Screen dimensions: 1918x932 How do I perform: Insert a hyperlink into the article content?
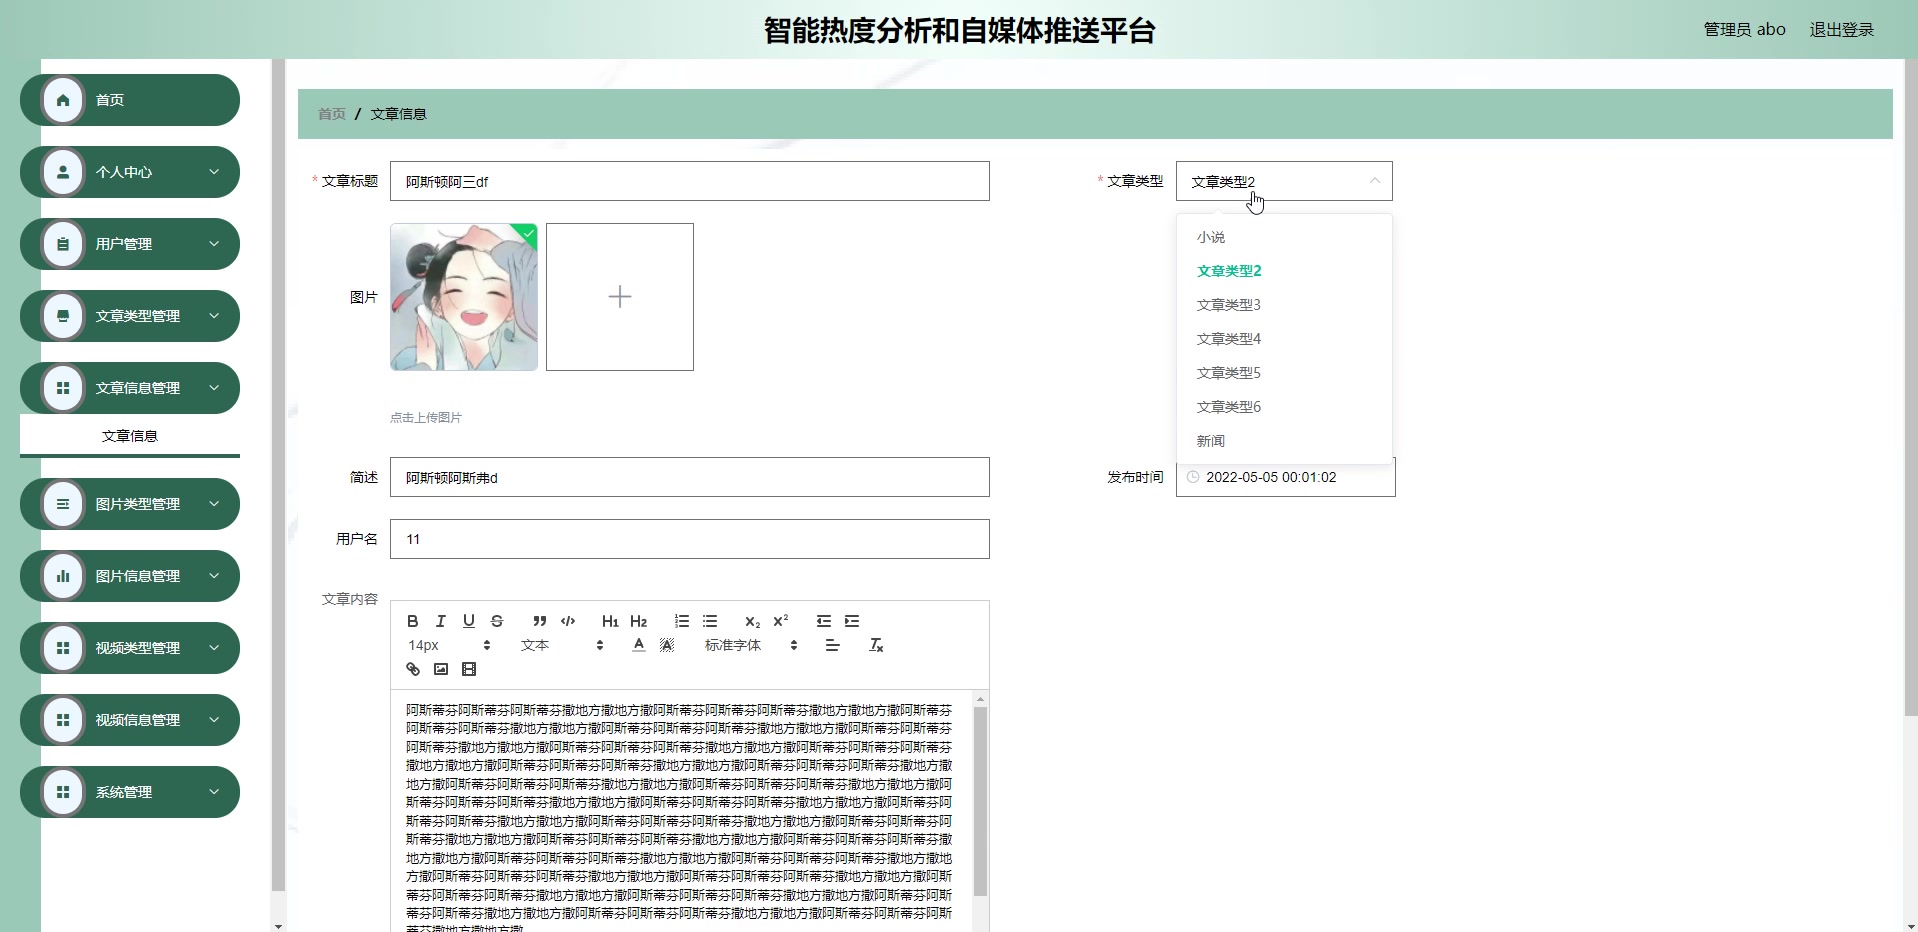411,669
